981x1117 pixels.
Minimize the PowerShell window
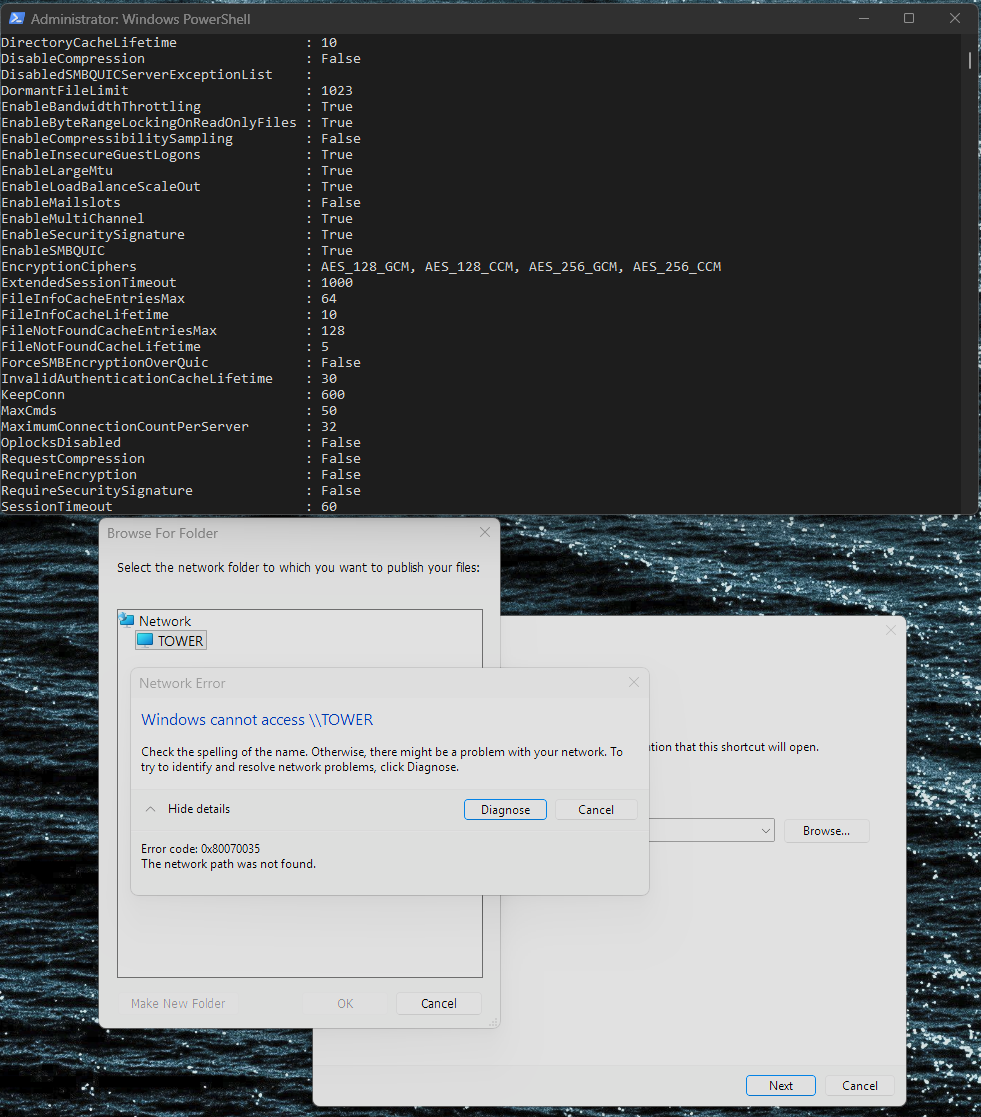tap(864, 19)
